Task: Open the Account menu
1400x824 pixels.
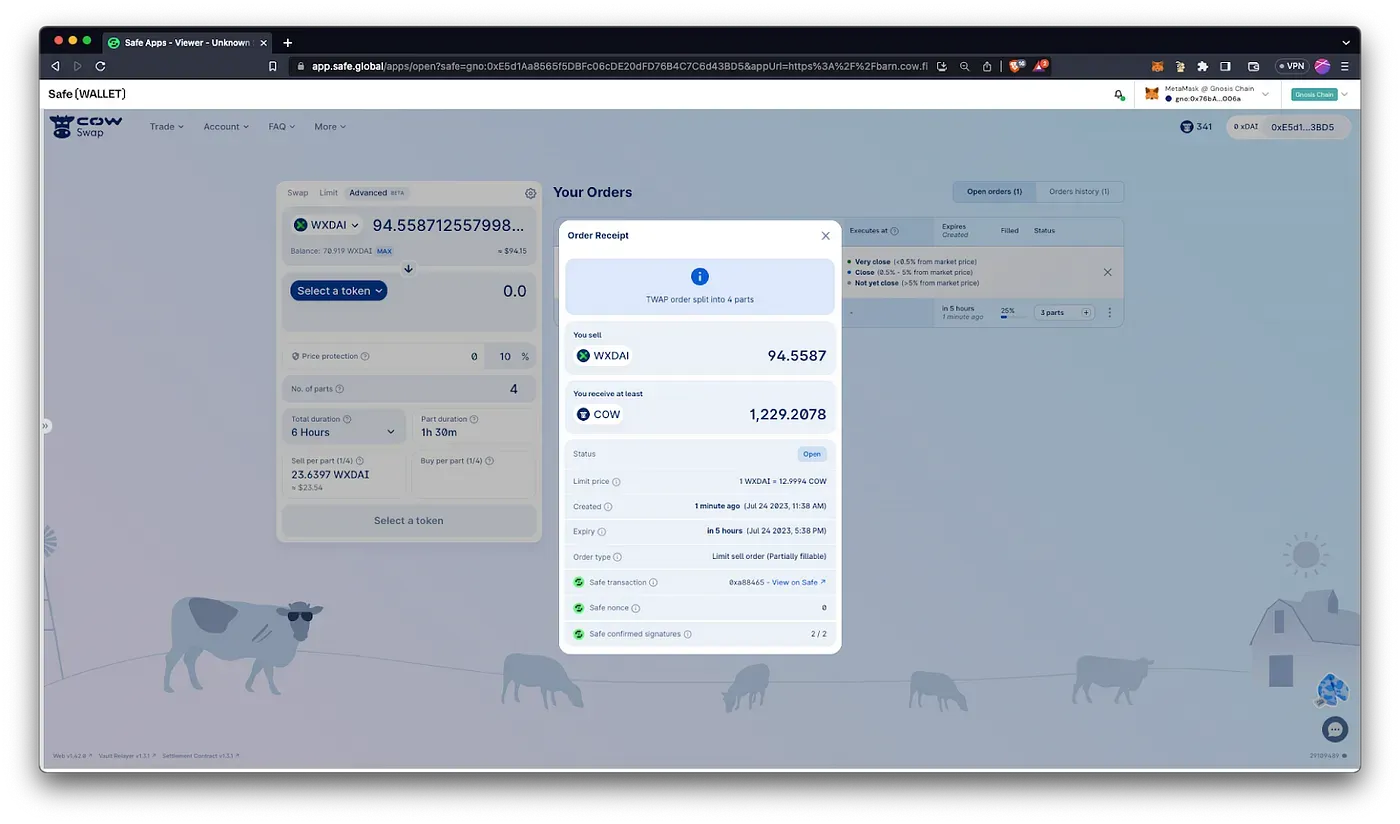Action: (226, 127)
